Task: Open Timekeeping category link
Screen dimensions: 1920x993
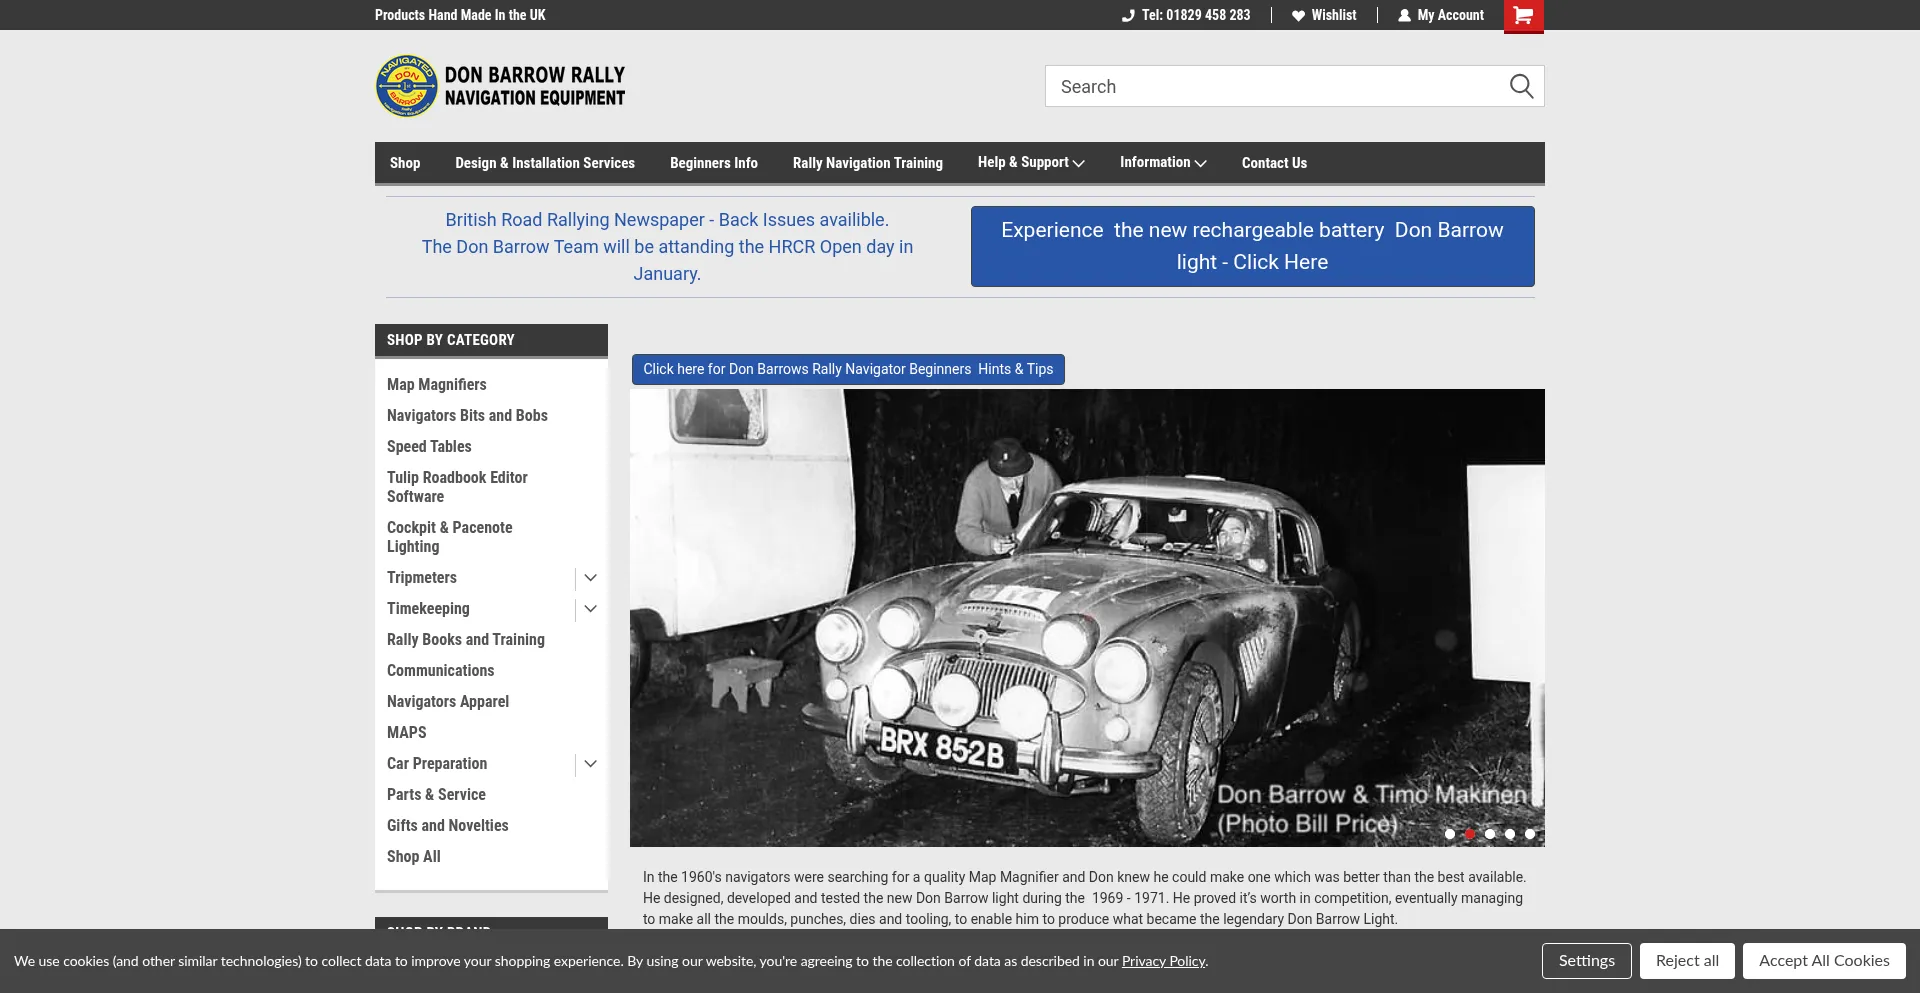Action: (428, 609)
